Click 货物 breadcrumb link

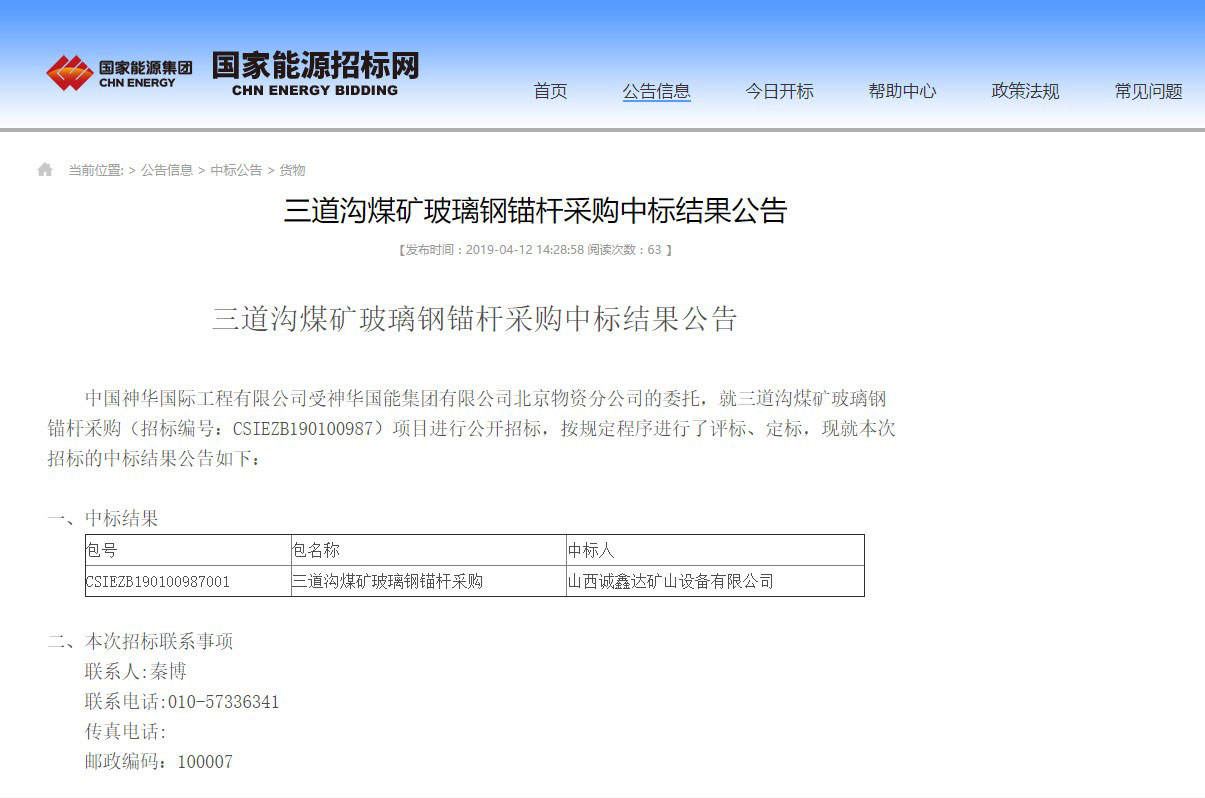[292, 170]
